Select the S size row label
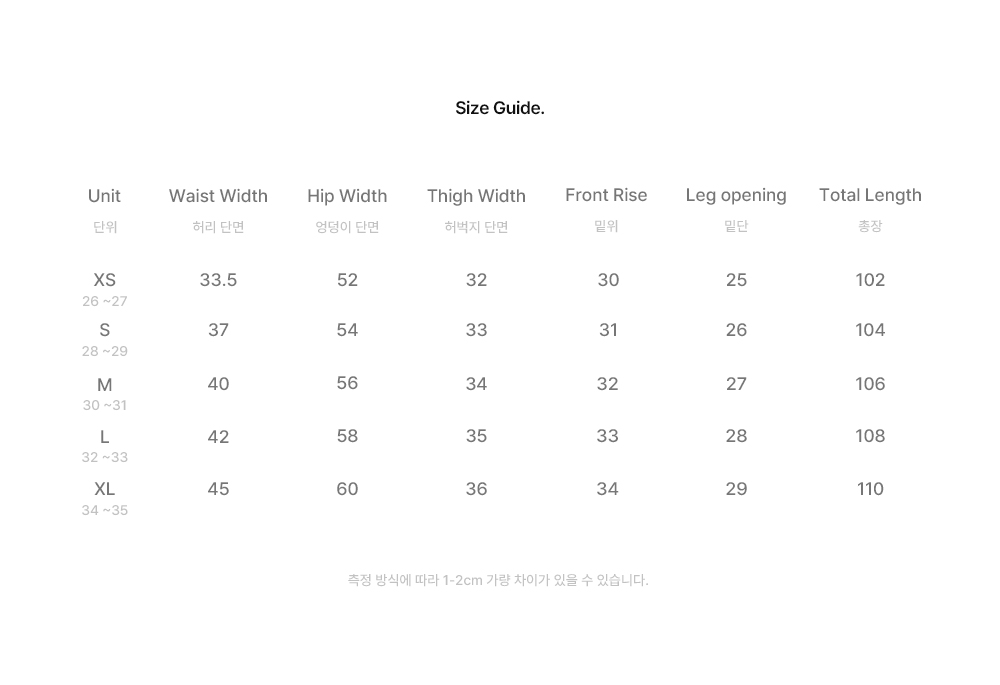This screenshot has width=1000, height=685. [x=105, y=330]
